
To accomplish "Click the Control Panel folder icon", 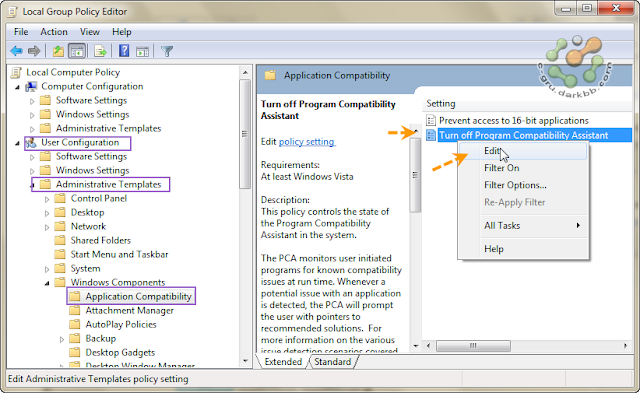I will [60, 198].
